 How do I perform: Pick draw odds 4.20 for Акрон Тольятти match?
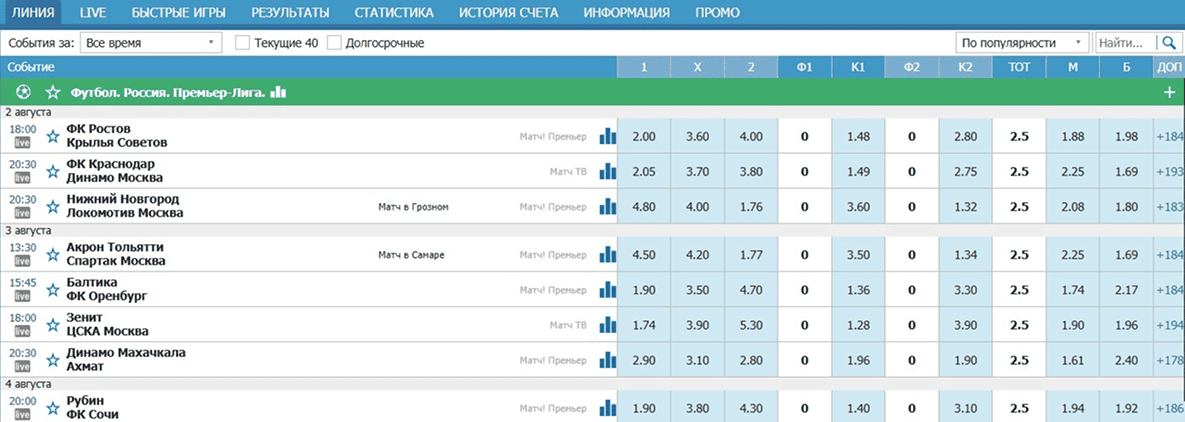point(697,254)
